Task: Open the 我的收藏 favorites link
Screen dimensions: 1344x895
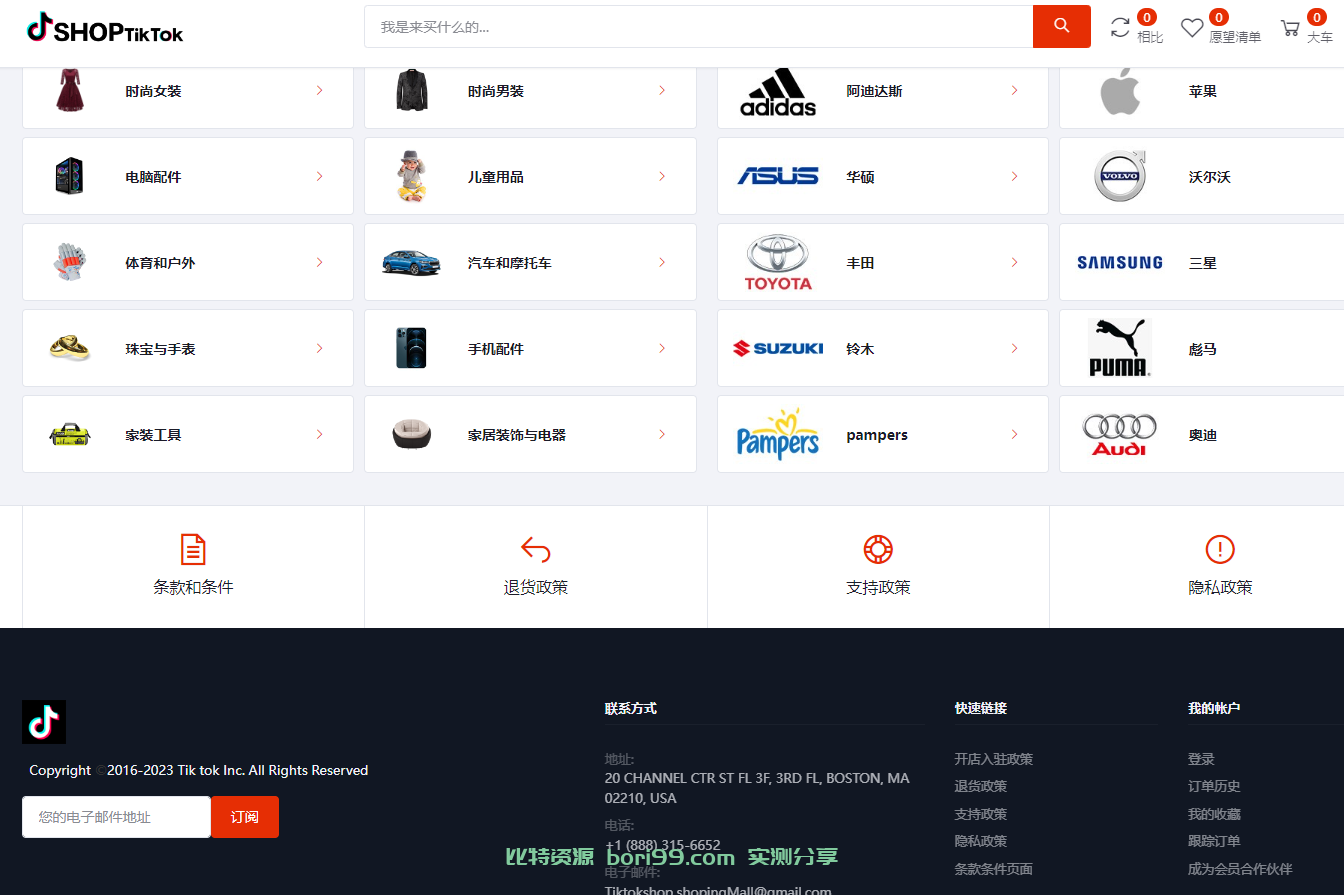Action: pyautogui.click(x=1214, y=814)
